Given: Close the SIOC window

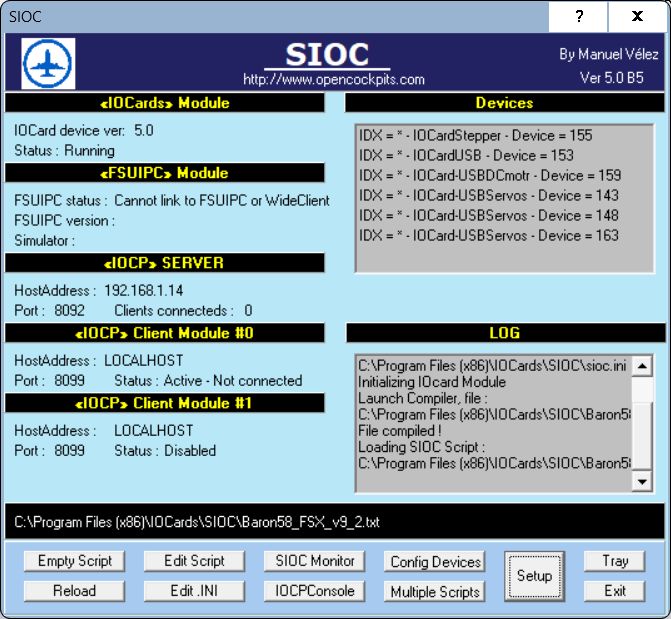Looking at the screenshot, I should 637,17.
